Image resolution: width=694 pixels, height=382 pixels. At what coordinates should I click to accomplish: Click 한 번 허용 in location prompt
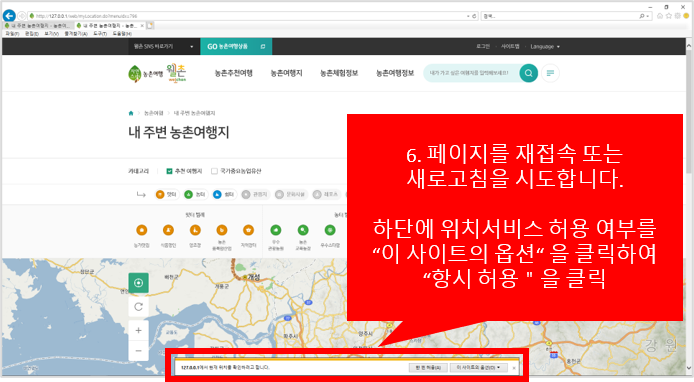pyautogui.click(x=428, y=367)
